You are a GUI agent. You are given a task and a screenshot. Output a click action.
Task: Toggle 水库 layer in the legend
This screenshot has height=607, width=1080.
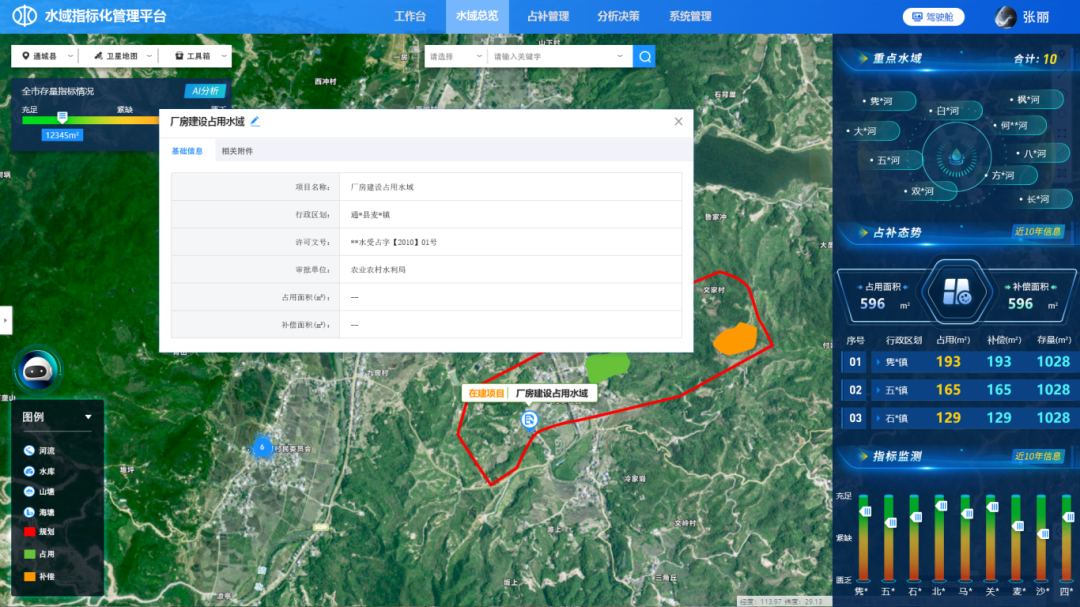click(30, 471)
